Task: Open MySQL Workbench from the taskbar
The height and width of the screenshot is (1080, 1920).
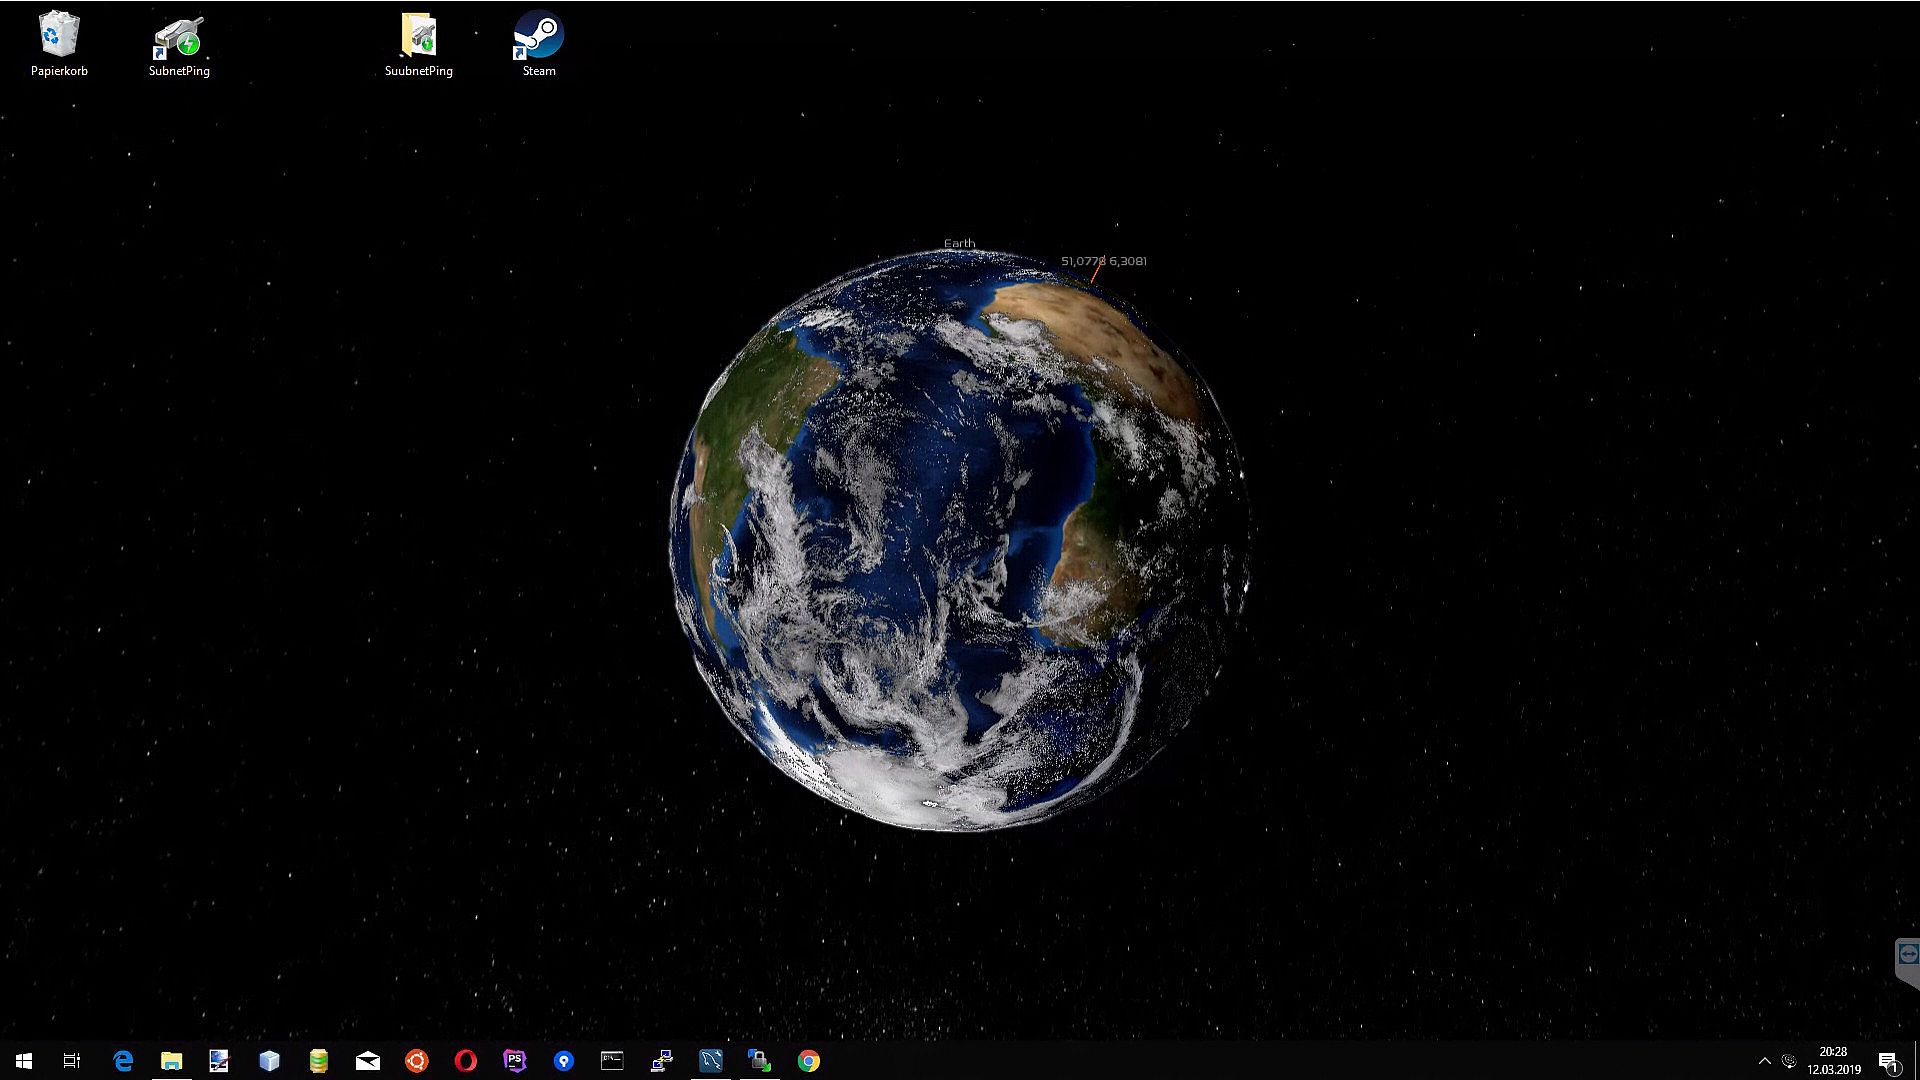Action: click(711, 1061)
